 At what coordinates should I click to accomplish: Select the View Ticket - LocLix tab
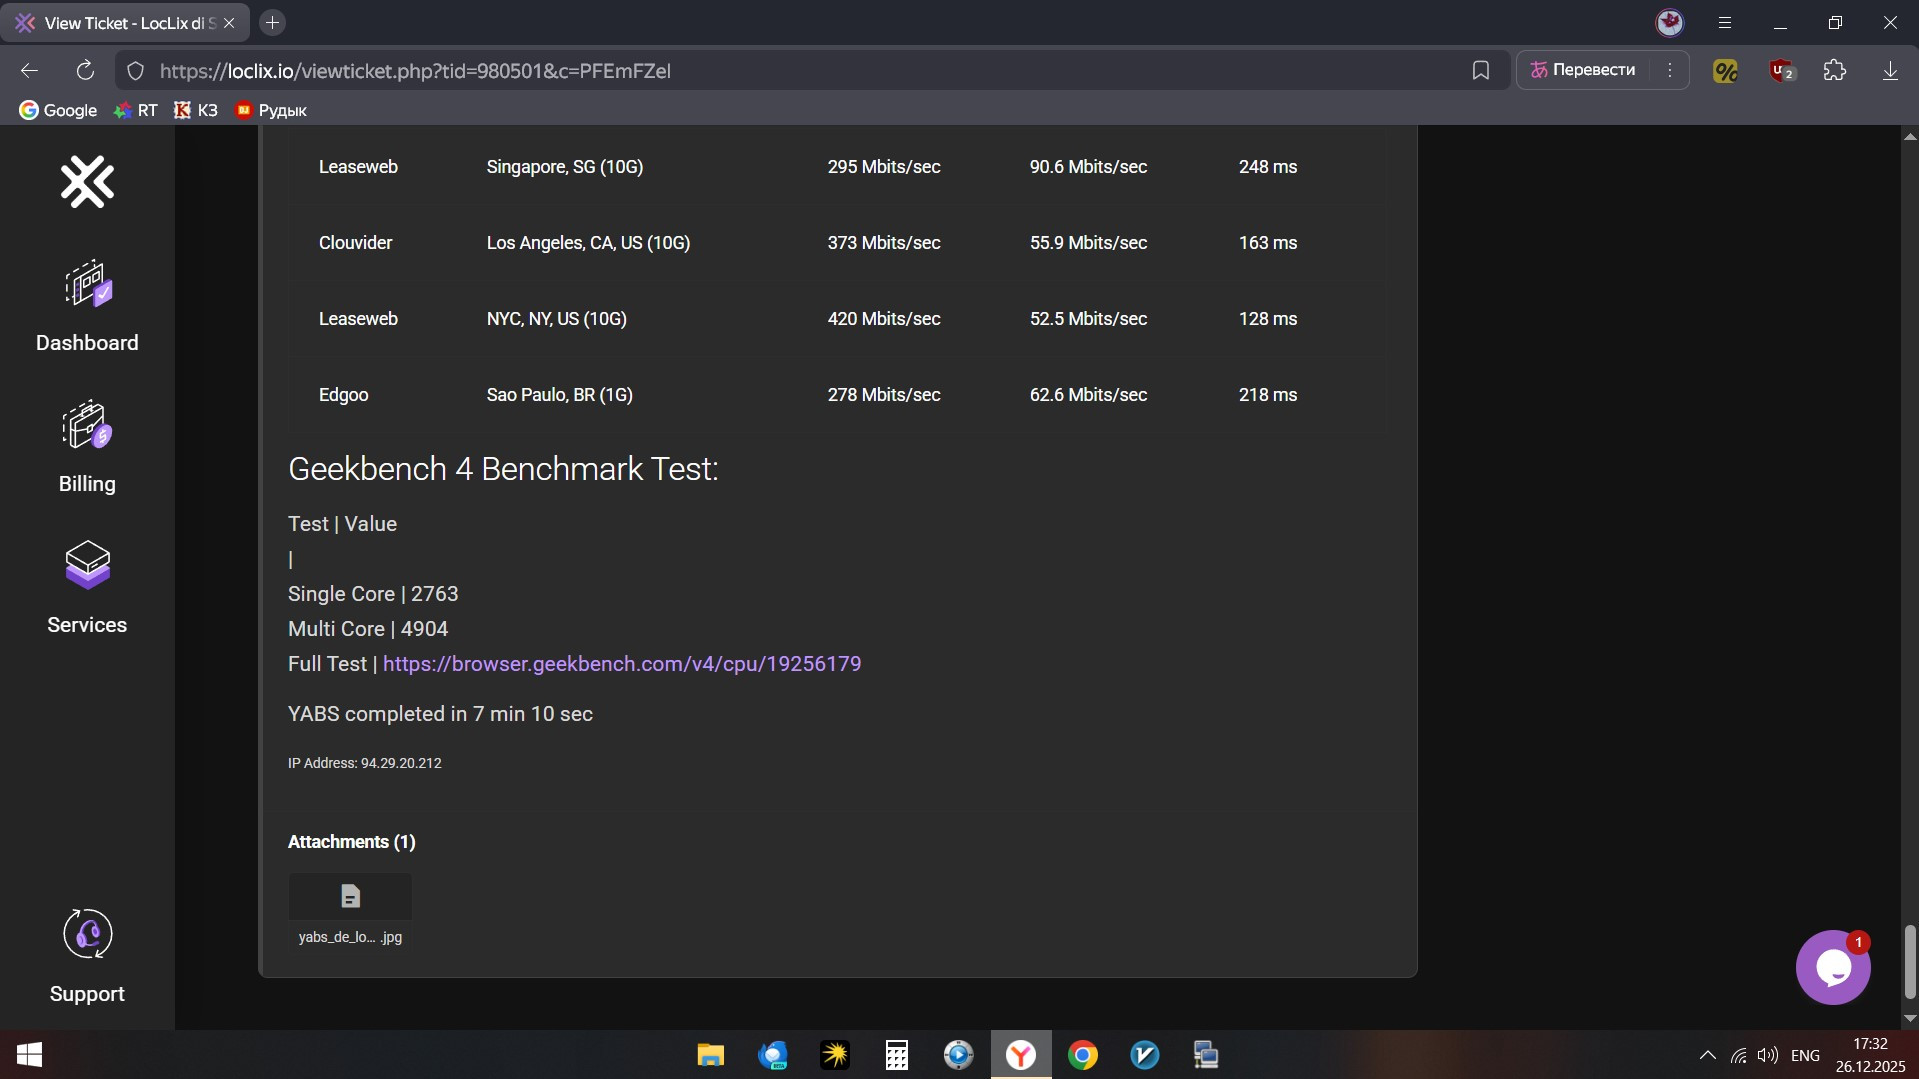pos(125,23)
